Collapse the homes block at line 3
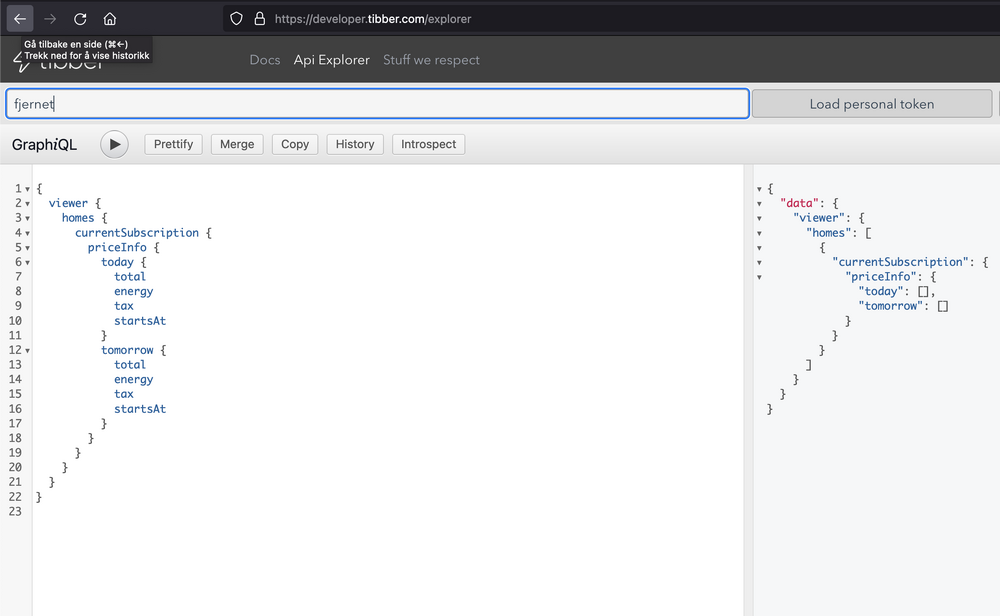This screenshot has height=616, width=1000. pos(27,218)
